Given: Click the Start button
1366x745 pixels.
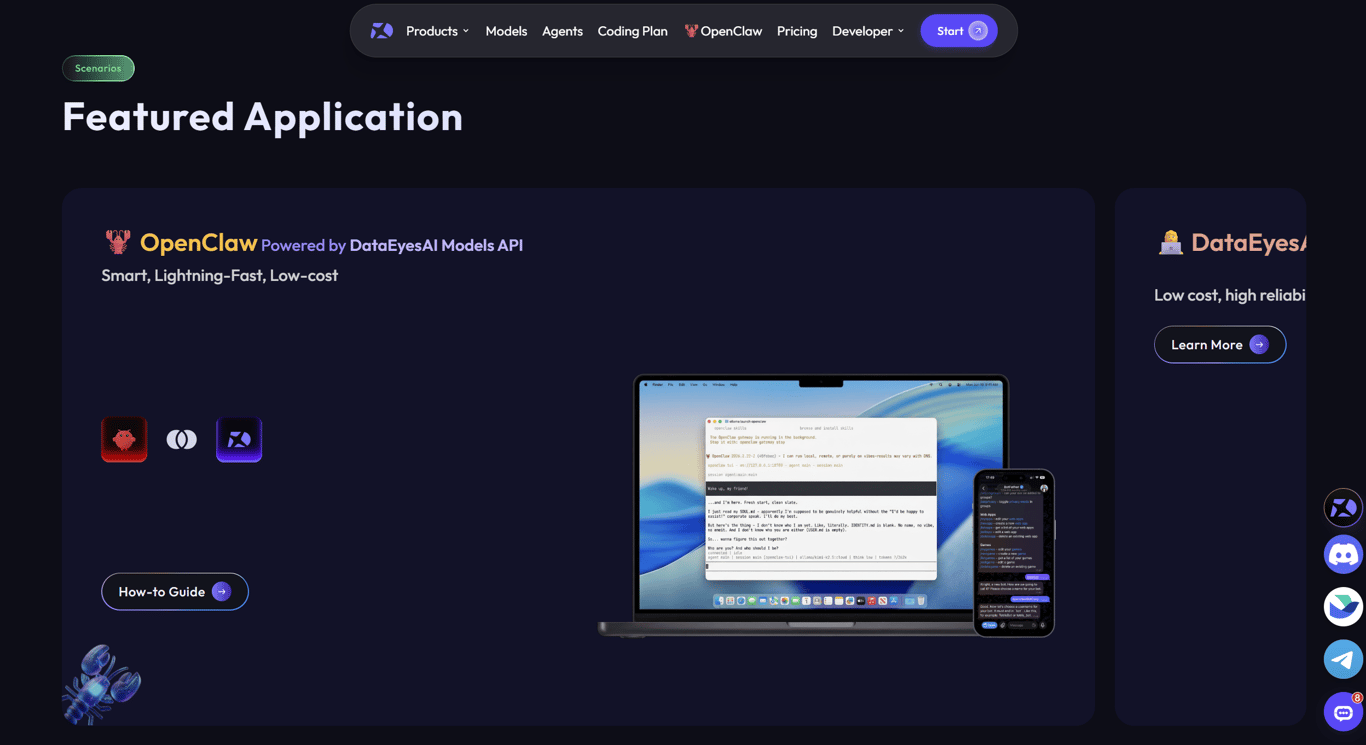Looking at the screenshot, I should click(x=959, y=31).
